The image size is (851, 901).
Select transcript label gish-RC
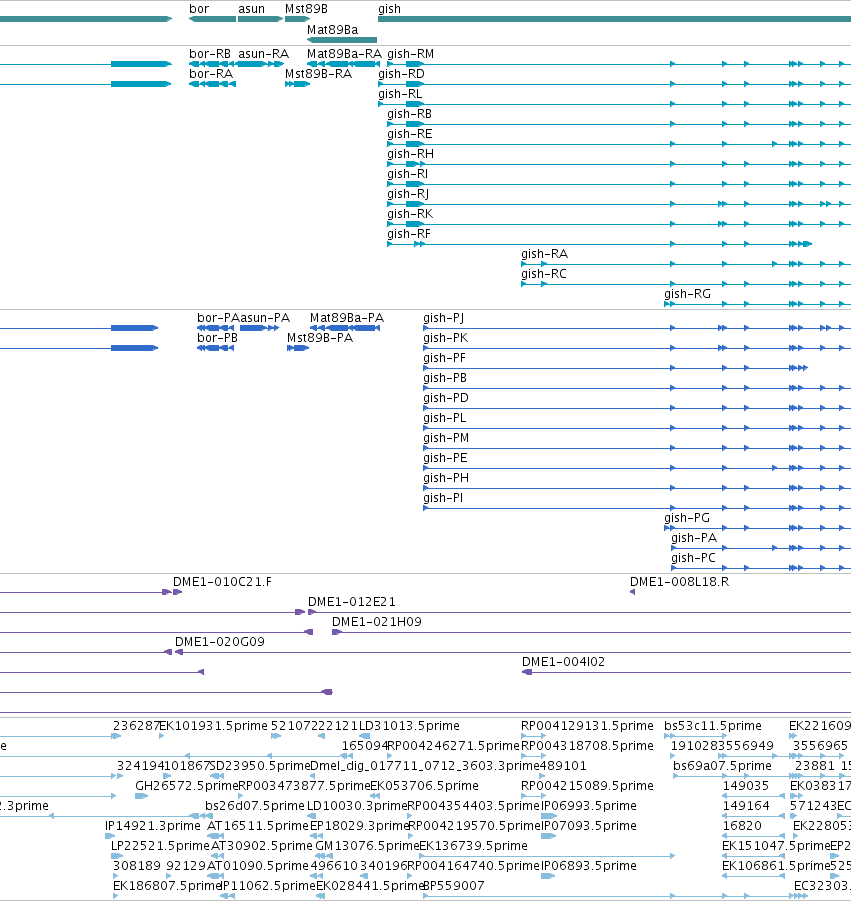pos(544,274)
